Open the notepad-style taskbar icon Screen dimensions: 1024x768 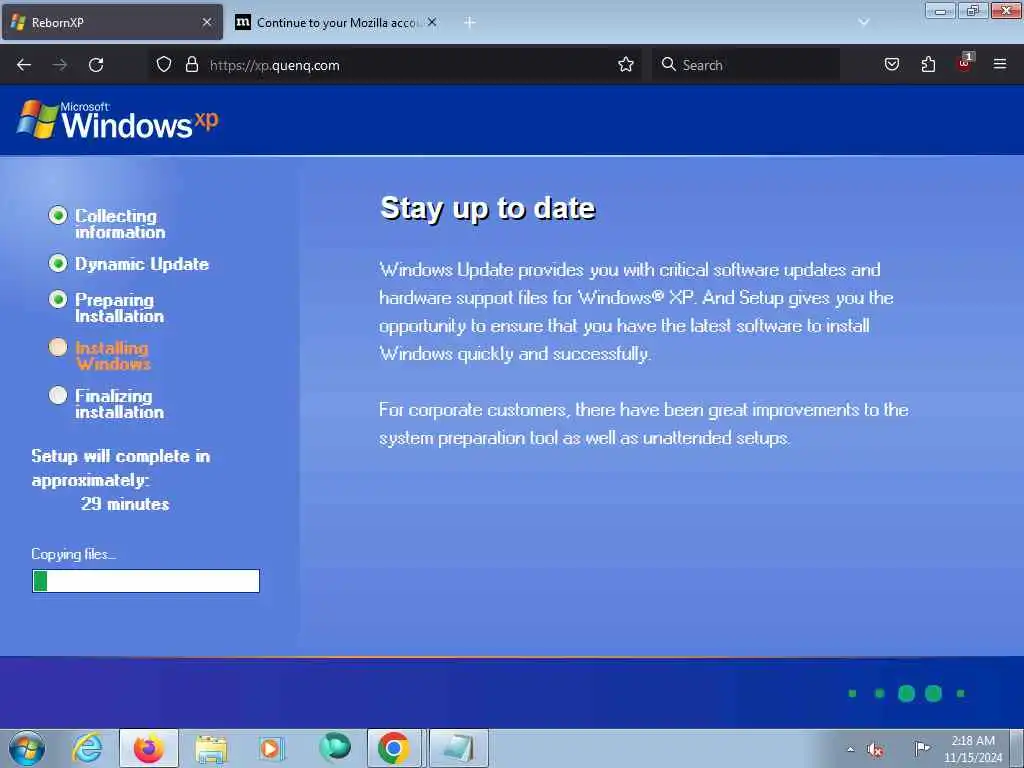[x=458, y=748]
